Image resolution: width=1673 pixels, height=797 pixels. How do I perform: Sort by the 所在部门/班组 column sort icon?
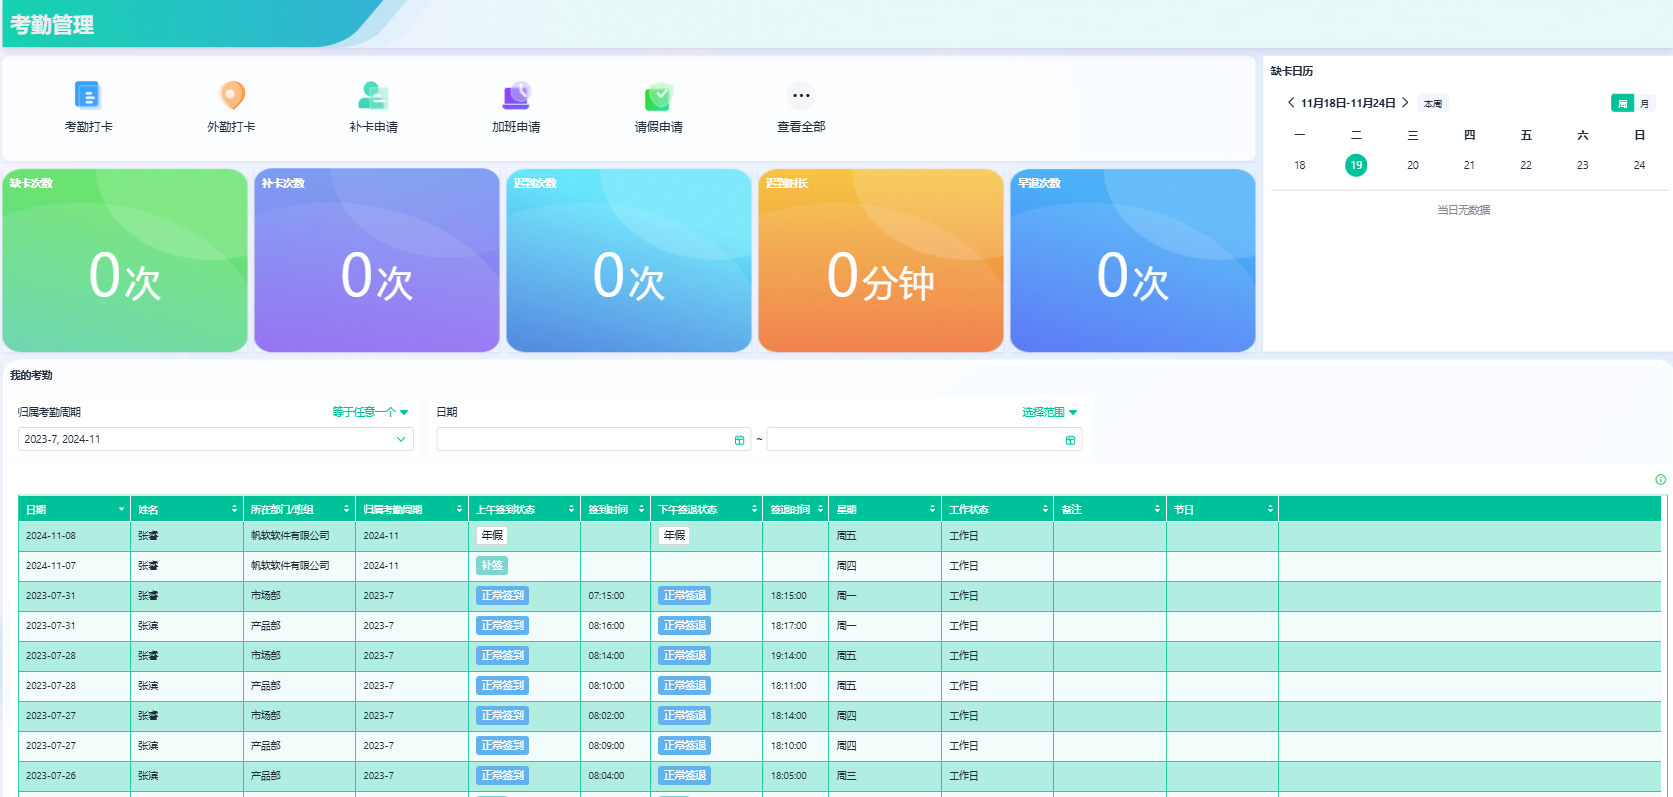click(x=347, y=509)
